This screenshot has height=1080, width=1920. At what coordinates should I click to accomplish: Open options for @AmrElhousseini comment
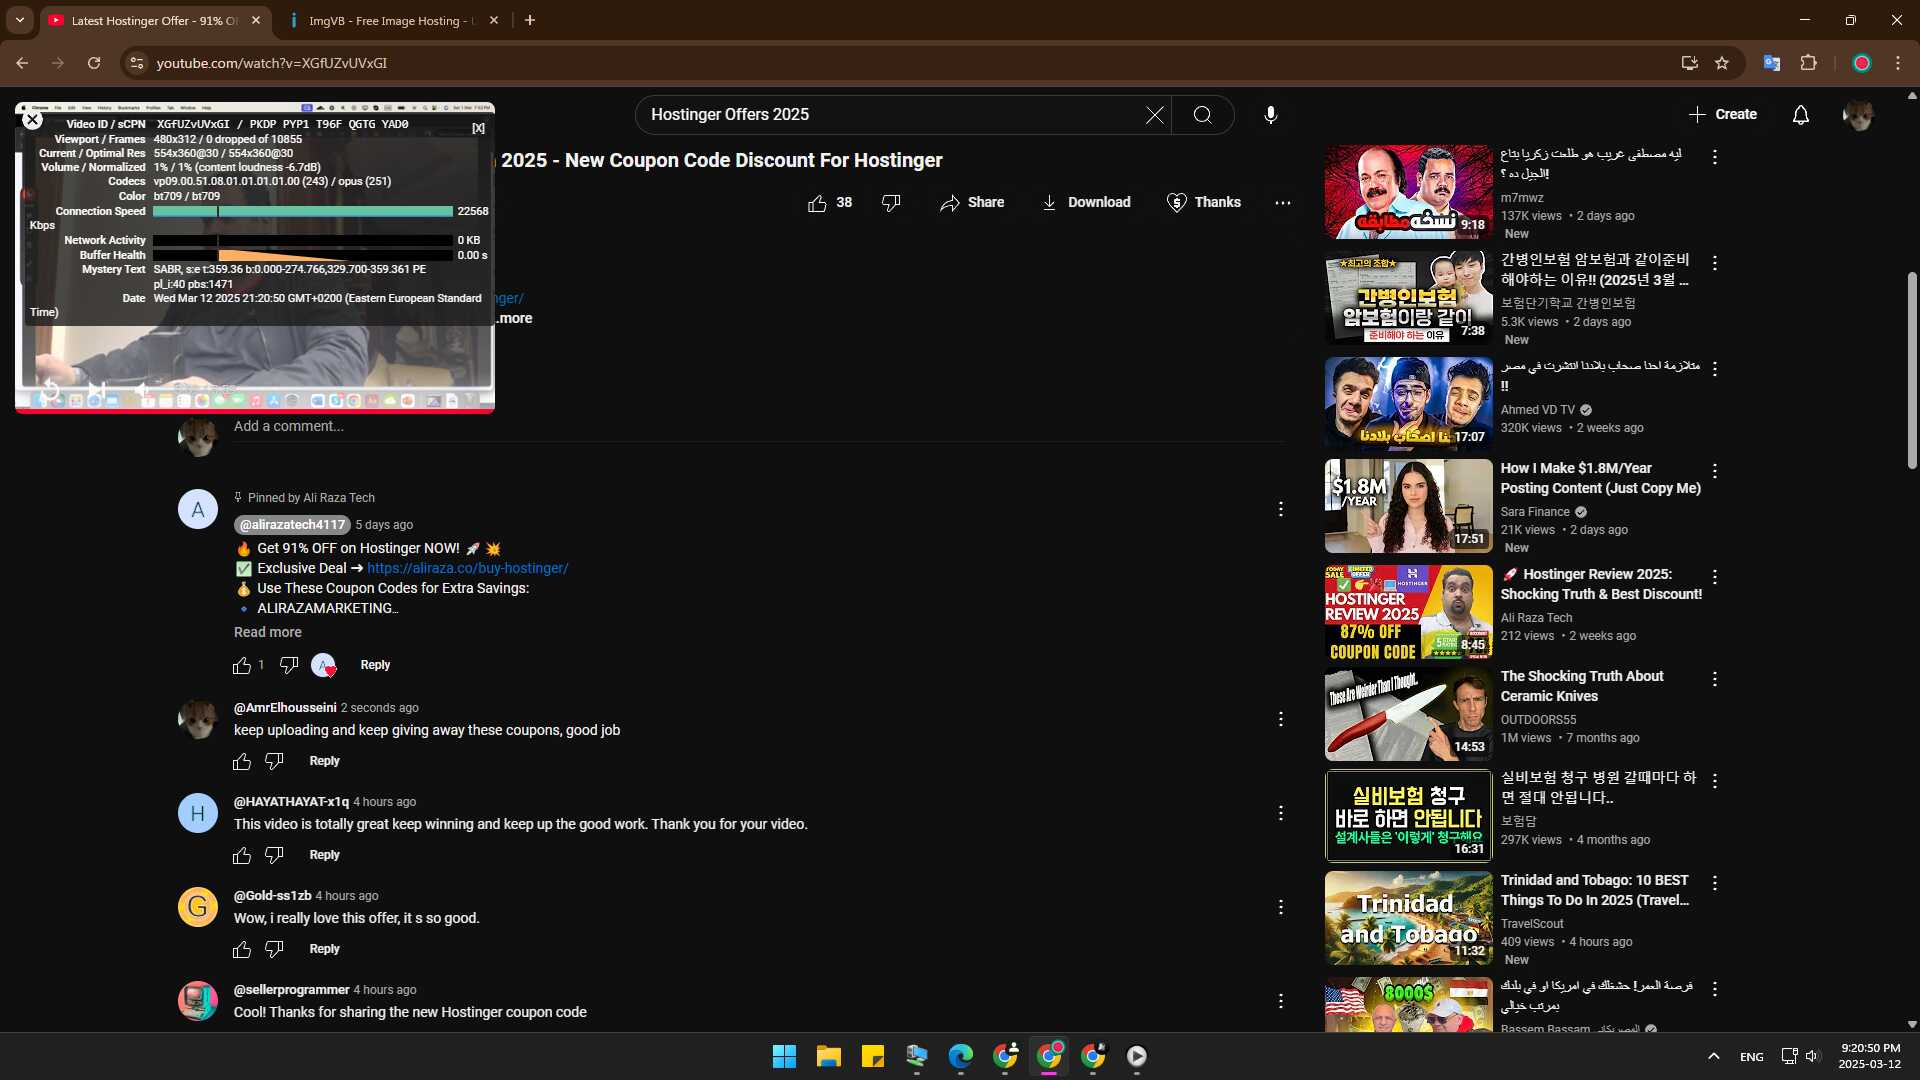(x=1280, y=719)
